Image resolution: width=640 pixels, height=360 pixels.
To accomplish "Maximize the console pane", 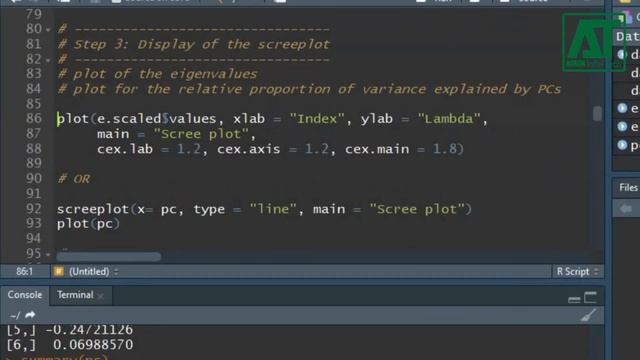I will (x=590, y=298).
